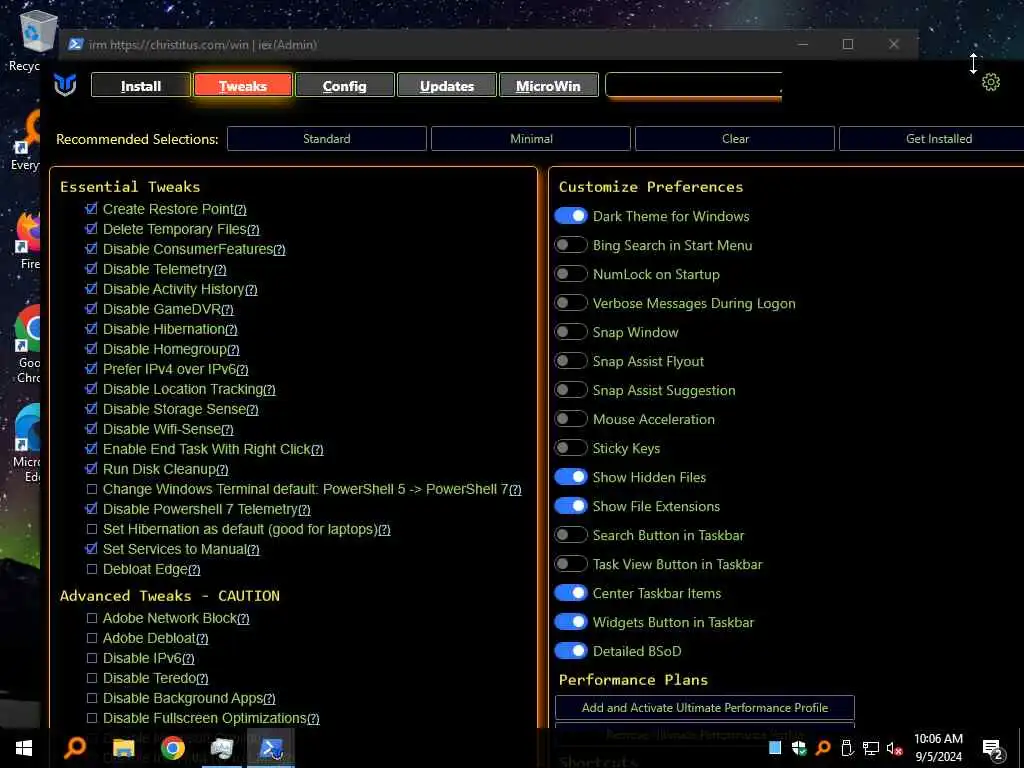The width and height of the screenshot is (1024, 768).
Task: Toggle Snap Window switch
Action: pyautogui.click(x=571, y=332)
